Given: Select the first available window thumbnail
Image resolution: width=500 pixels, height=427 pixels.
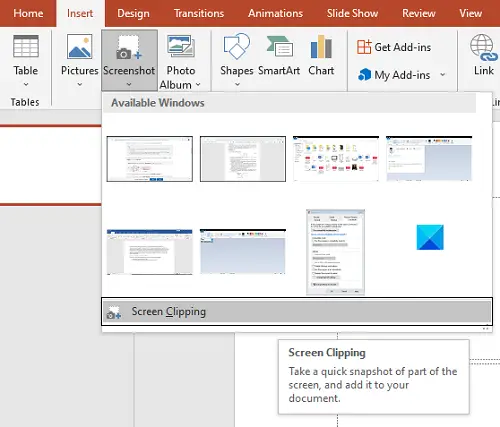Looking at the screenshot, I should click(150, 159).
